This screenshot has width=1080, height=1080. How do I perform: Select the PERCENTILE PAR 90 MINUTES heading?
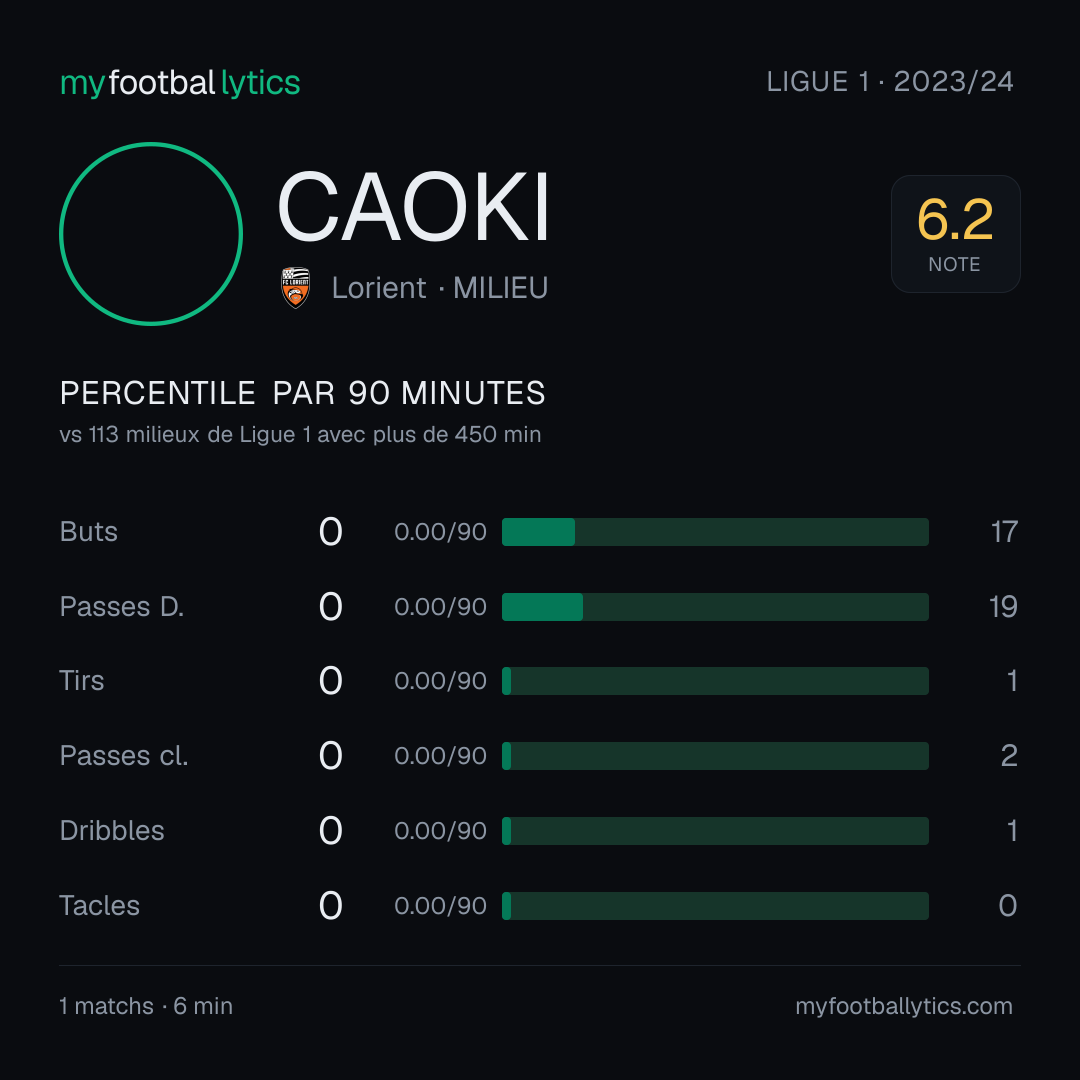(x=302, y=393)
